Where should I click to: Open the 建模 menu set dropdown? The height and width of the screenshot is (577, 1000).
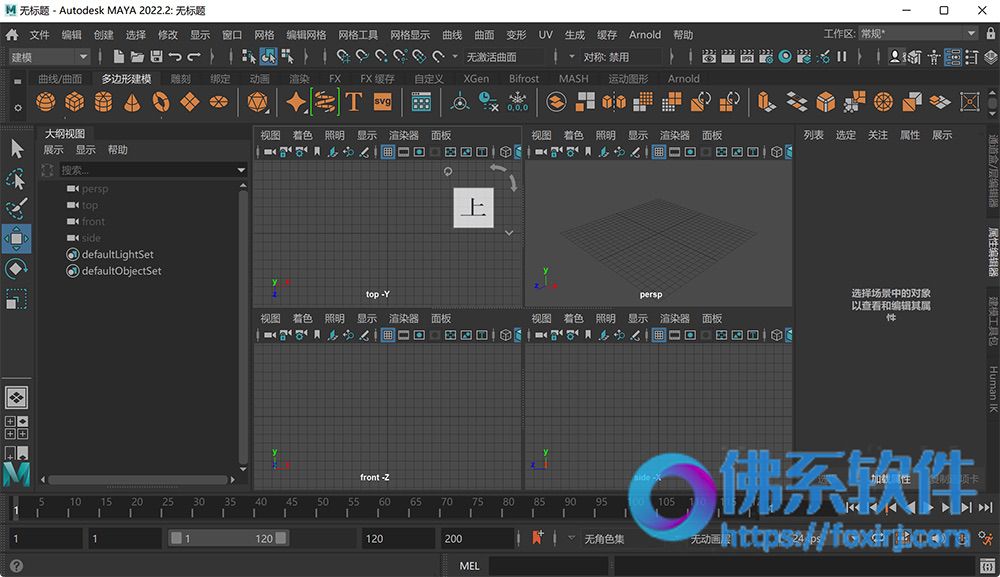click(48, 57)
